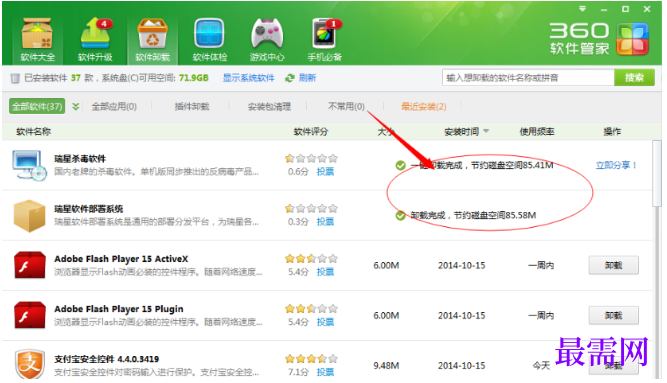The height and width of the screenshot is (383, 667).
Task: Click the trash can icon beside 已安装软件
Action: [15, 78]
